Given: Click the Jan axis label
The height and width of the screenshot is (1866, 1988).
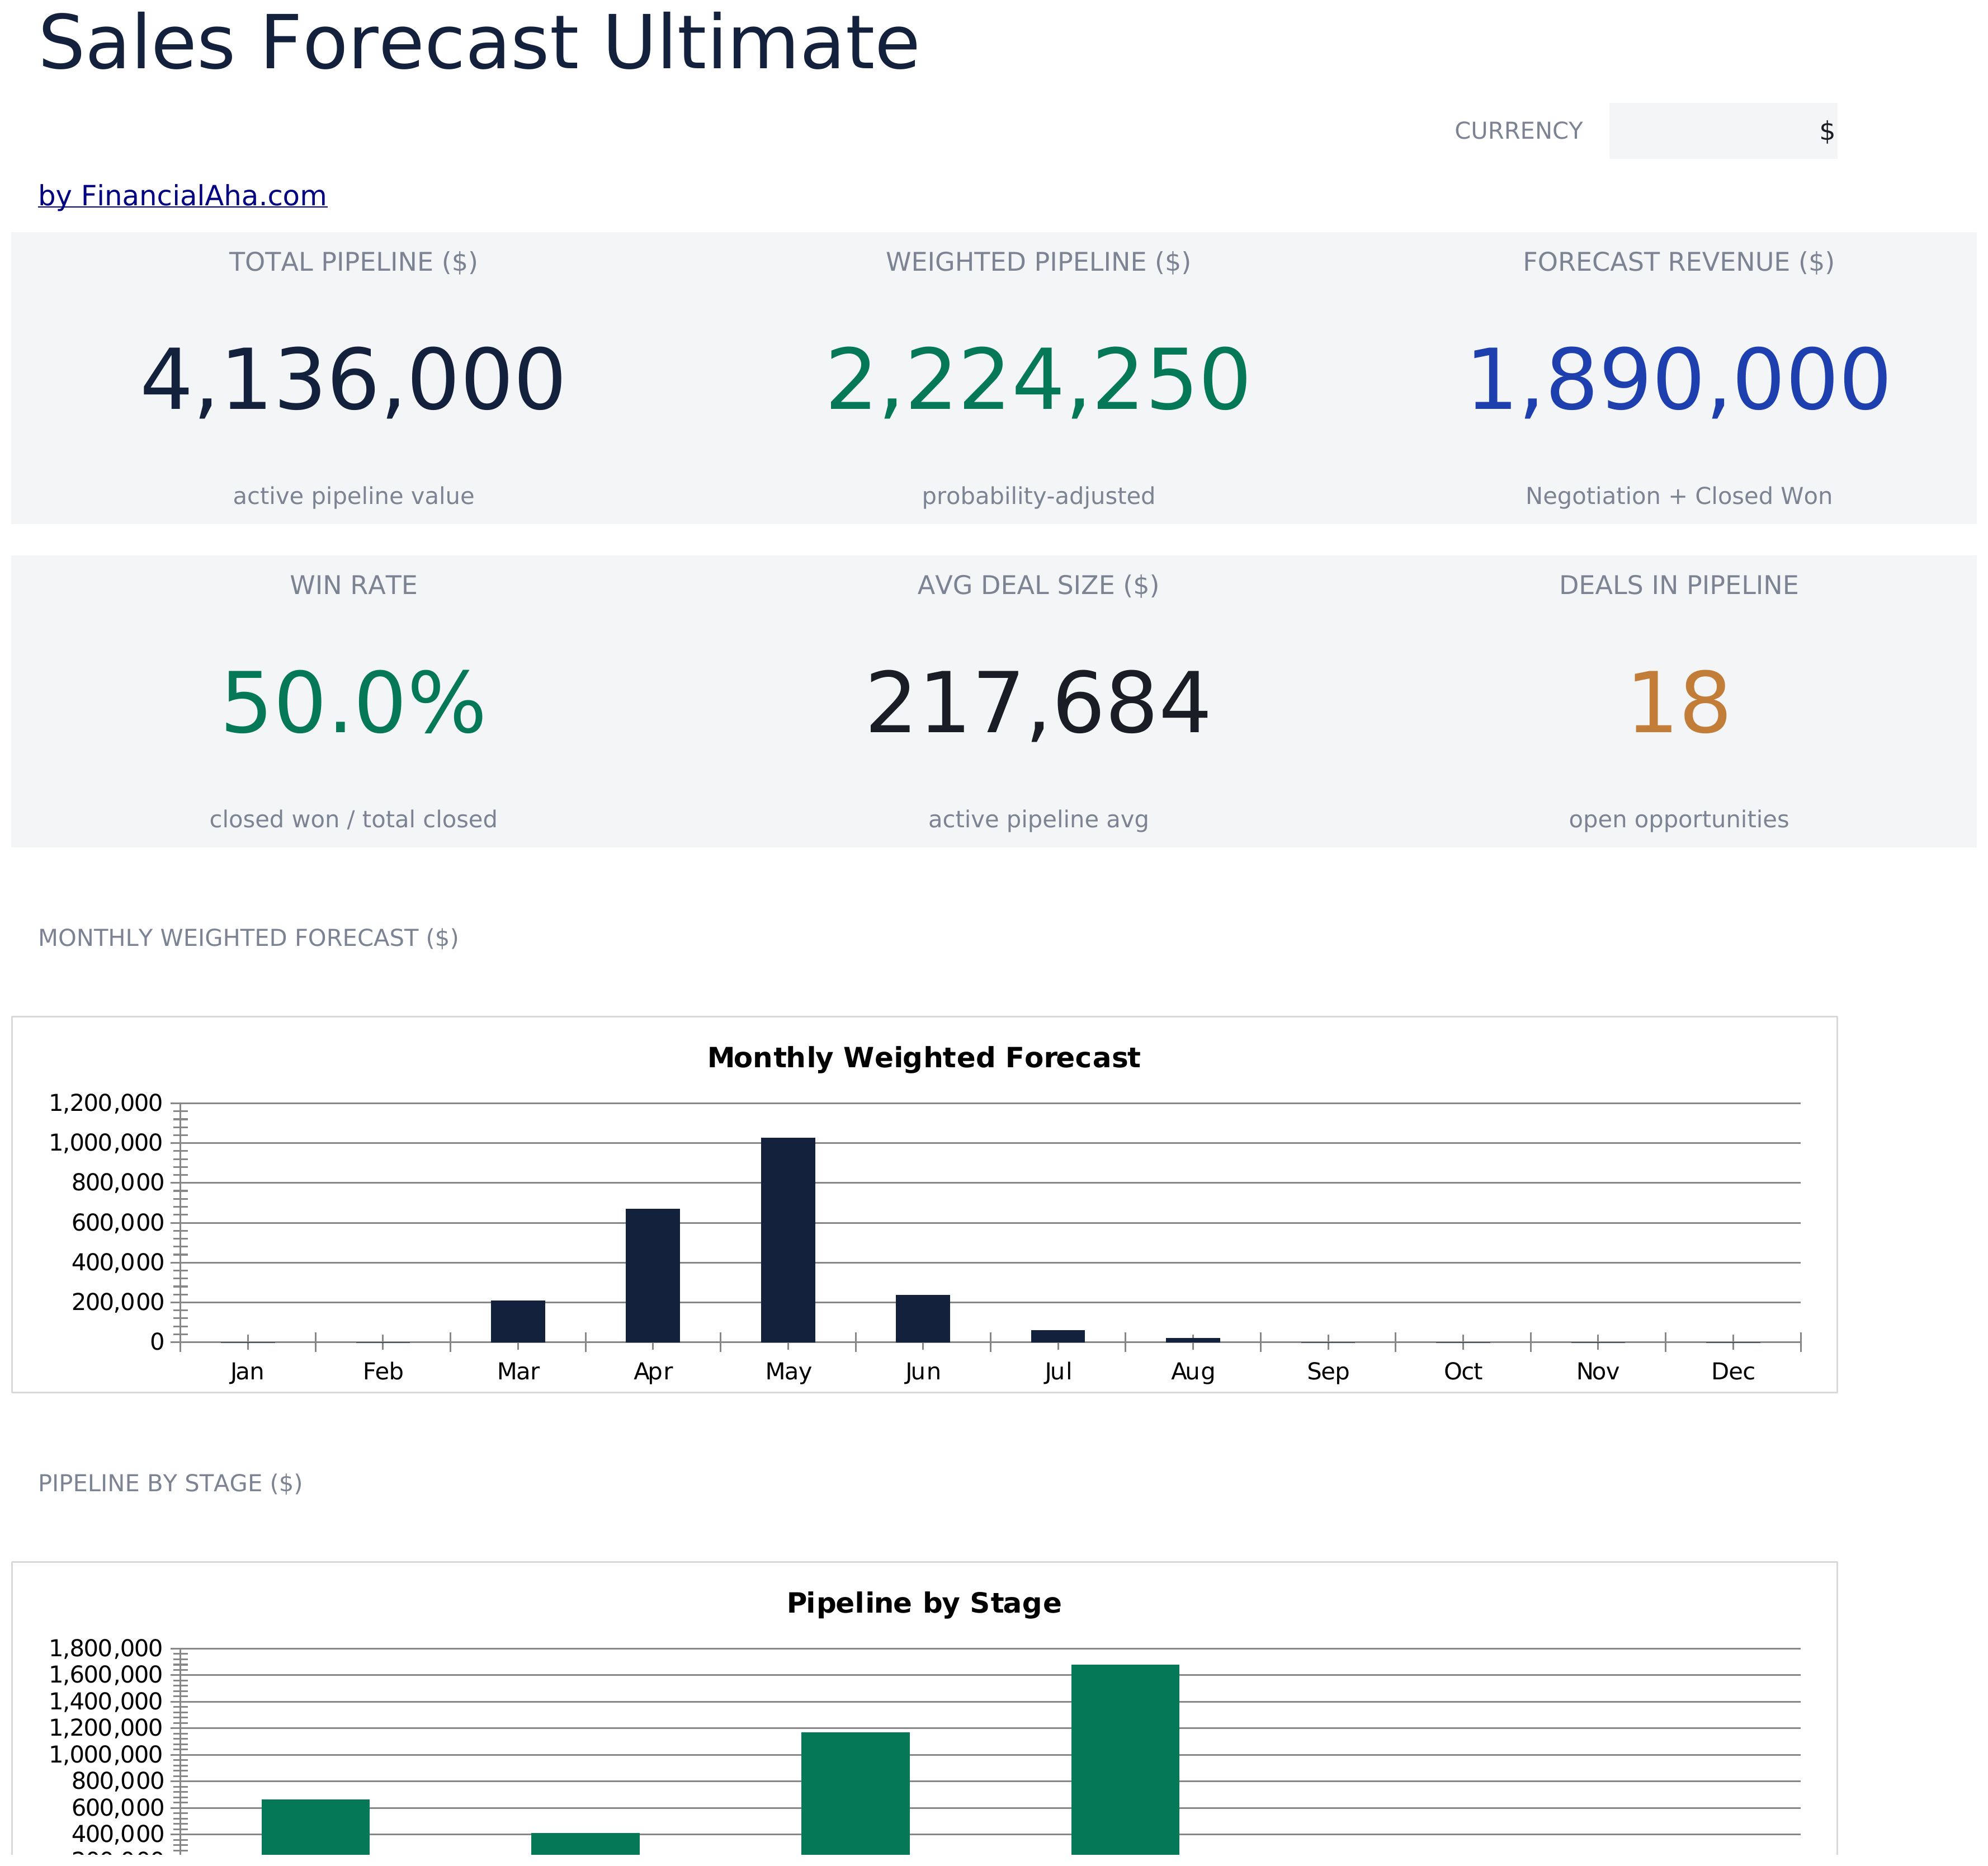Looking at the screenshot, I should tap(247, 1372).
